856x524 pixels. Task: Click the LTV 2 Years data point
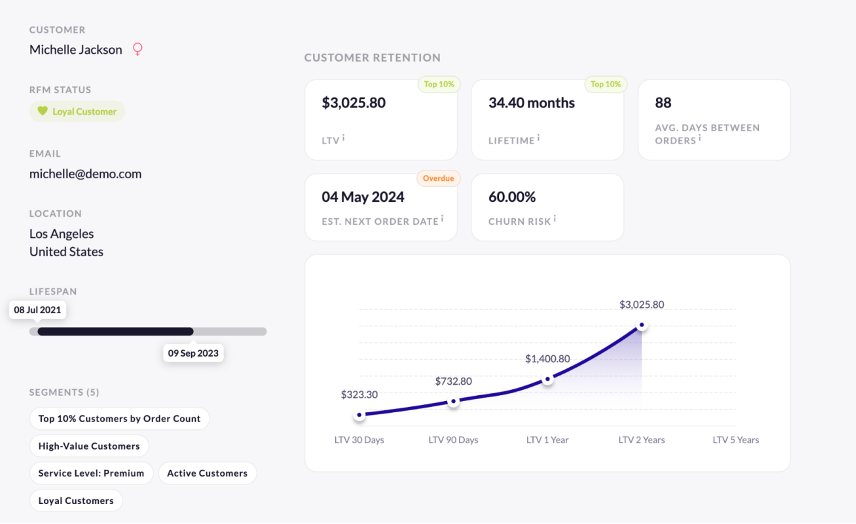[x=642, y=325]
